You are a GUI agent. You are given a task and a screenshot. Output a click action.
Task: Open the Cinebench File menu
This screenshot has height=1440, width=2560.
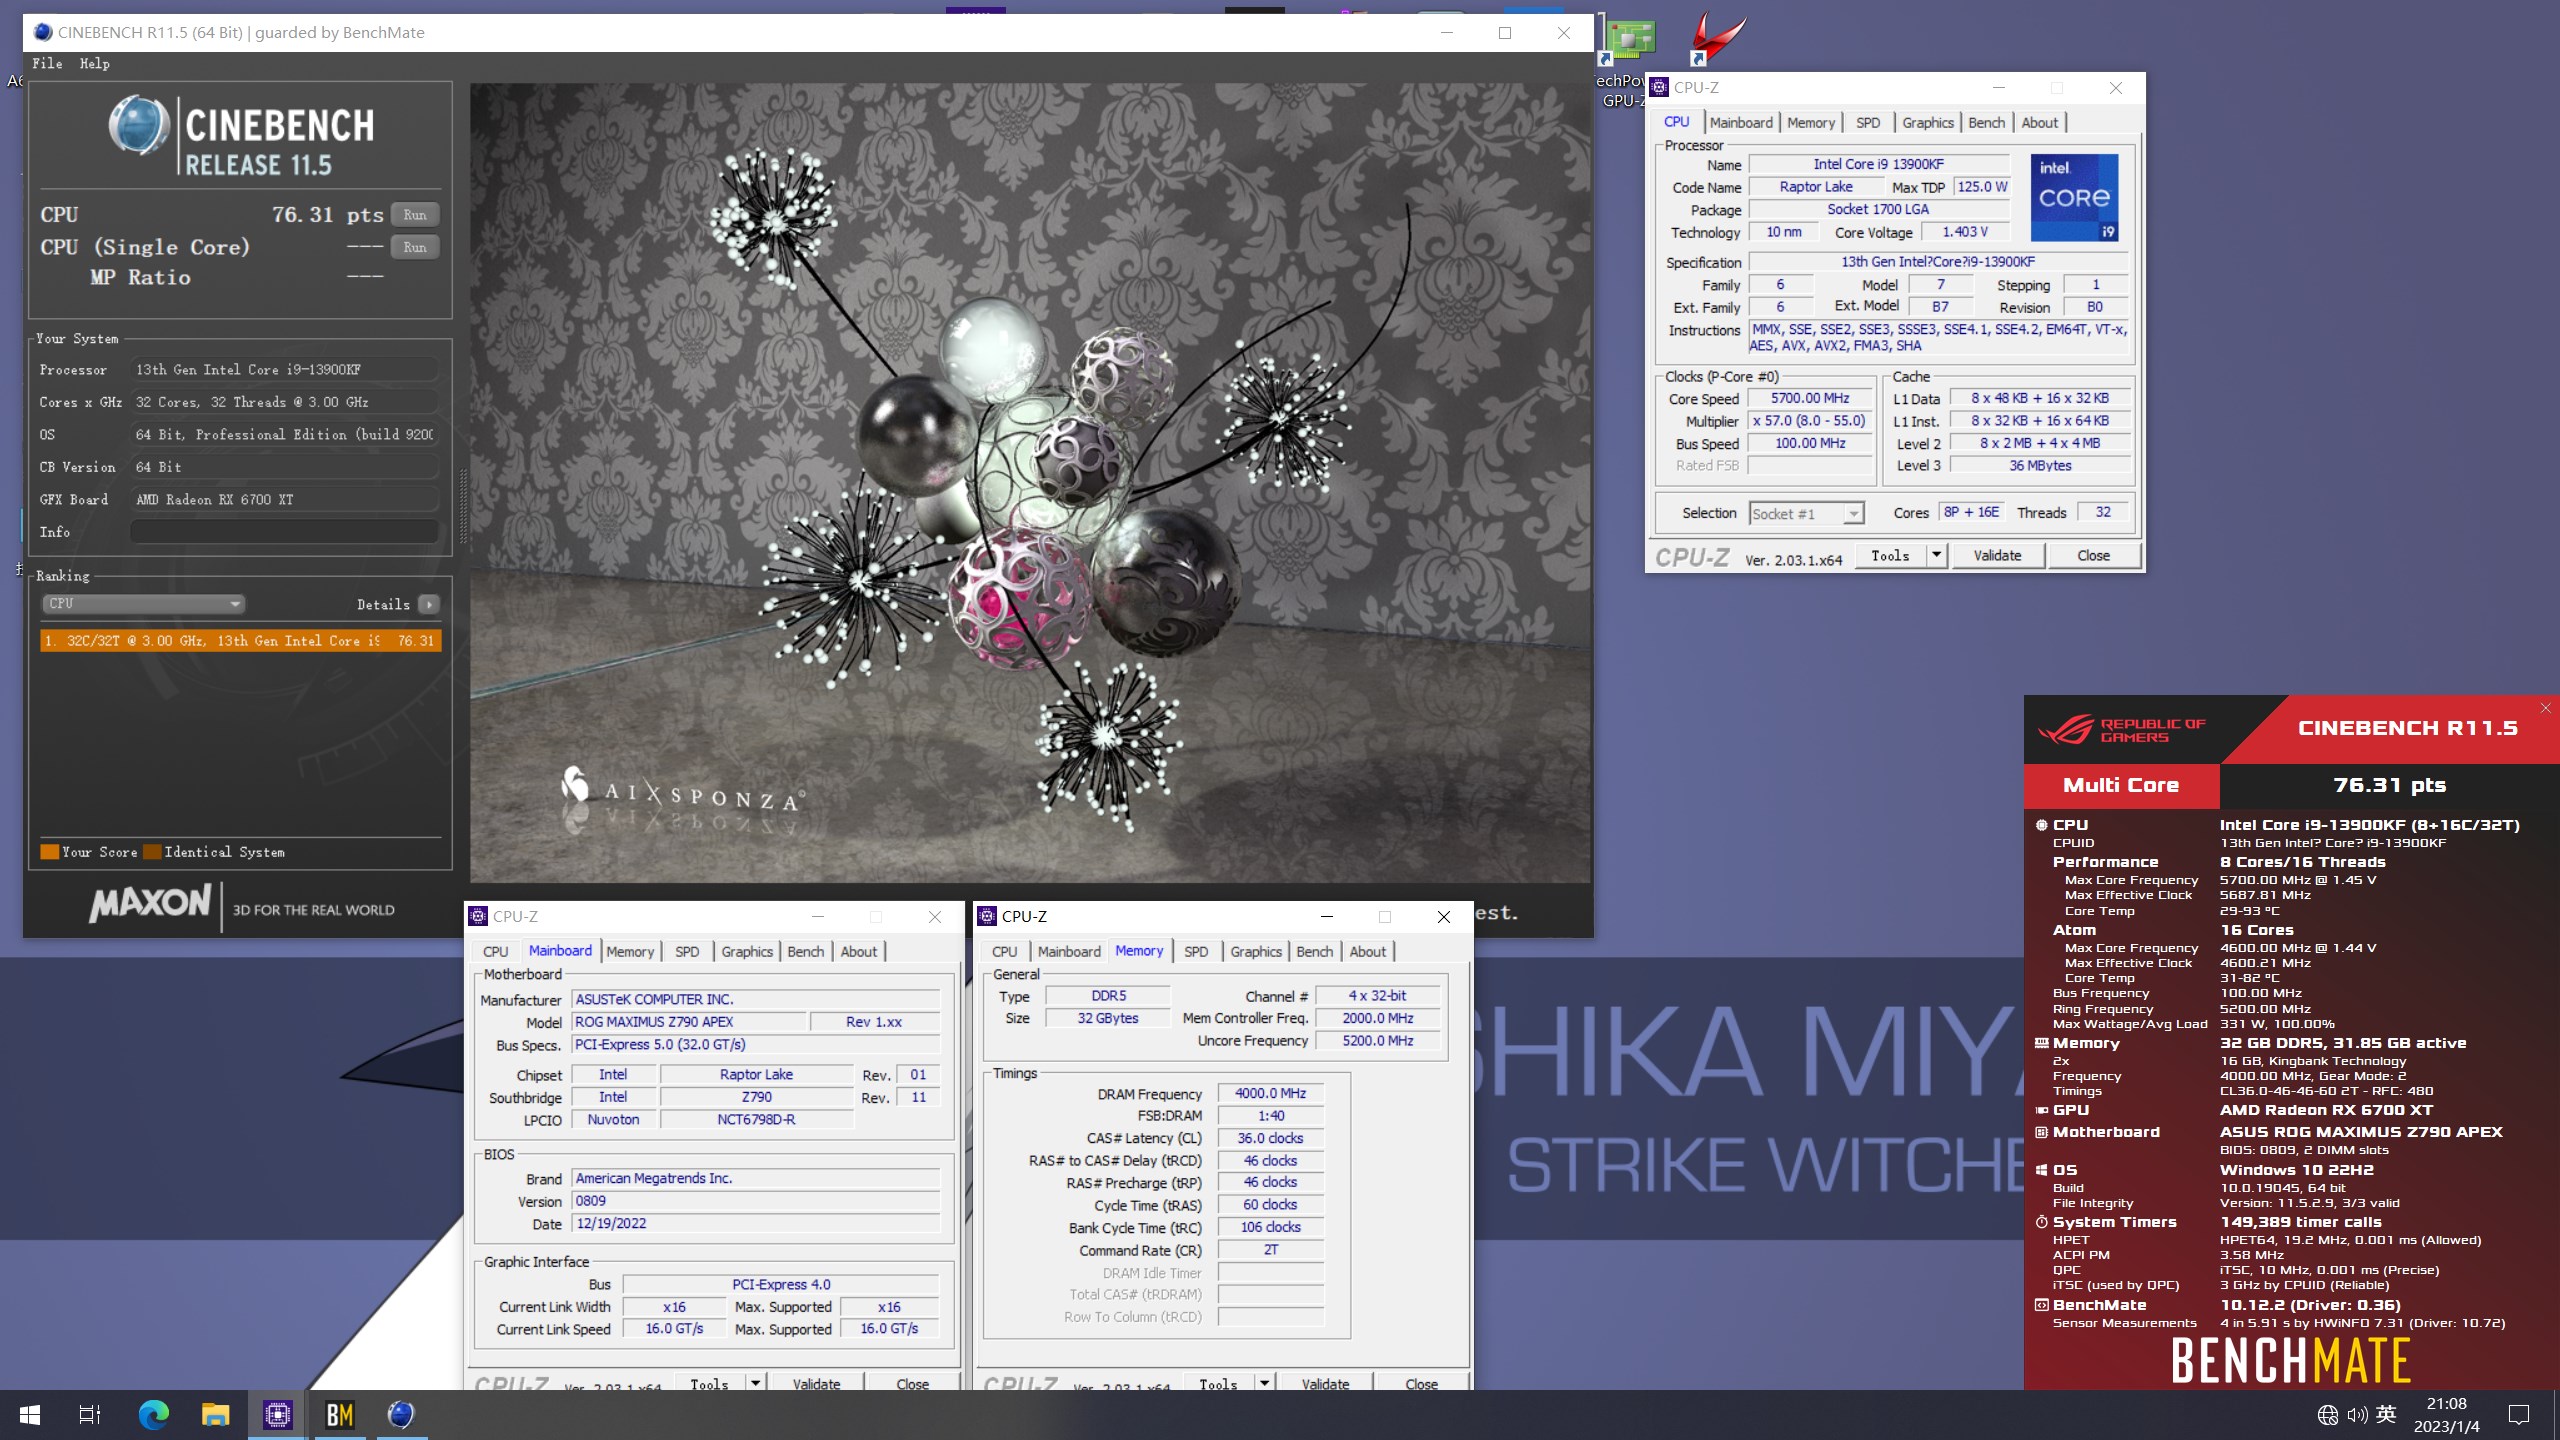click(47, 63)
